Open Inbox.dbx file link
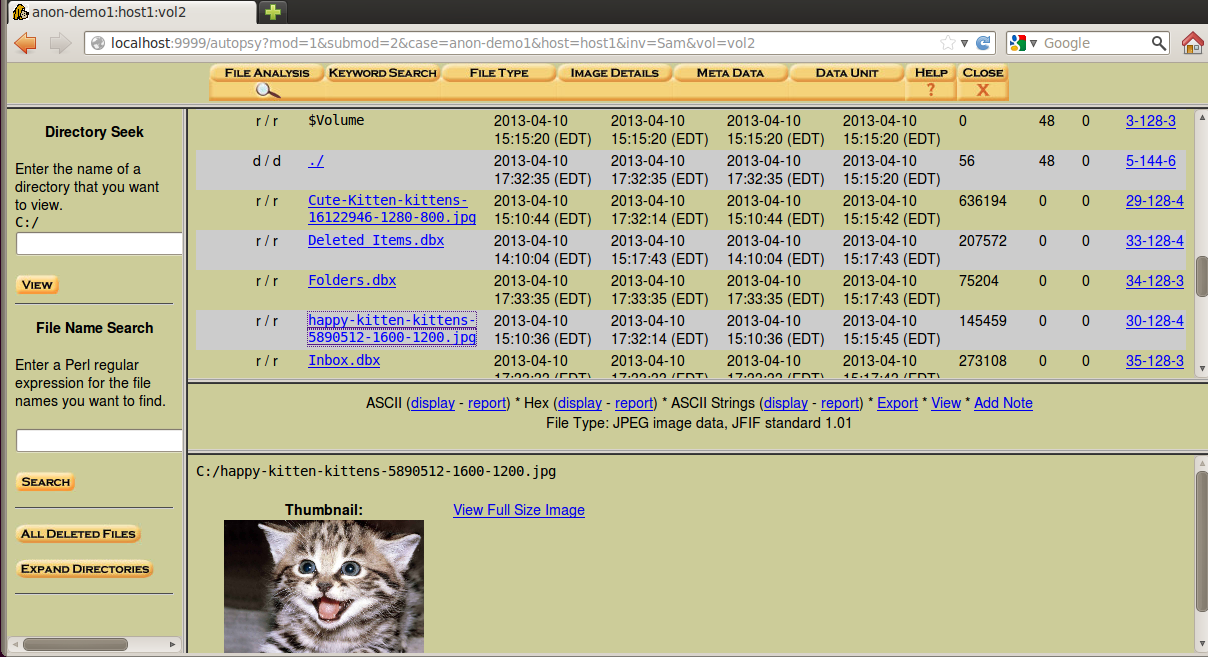This screenshot has width=1208, height=657. (344, 360)
